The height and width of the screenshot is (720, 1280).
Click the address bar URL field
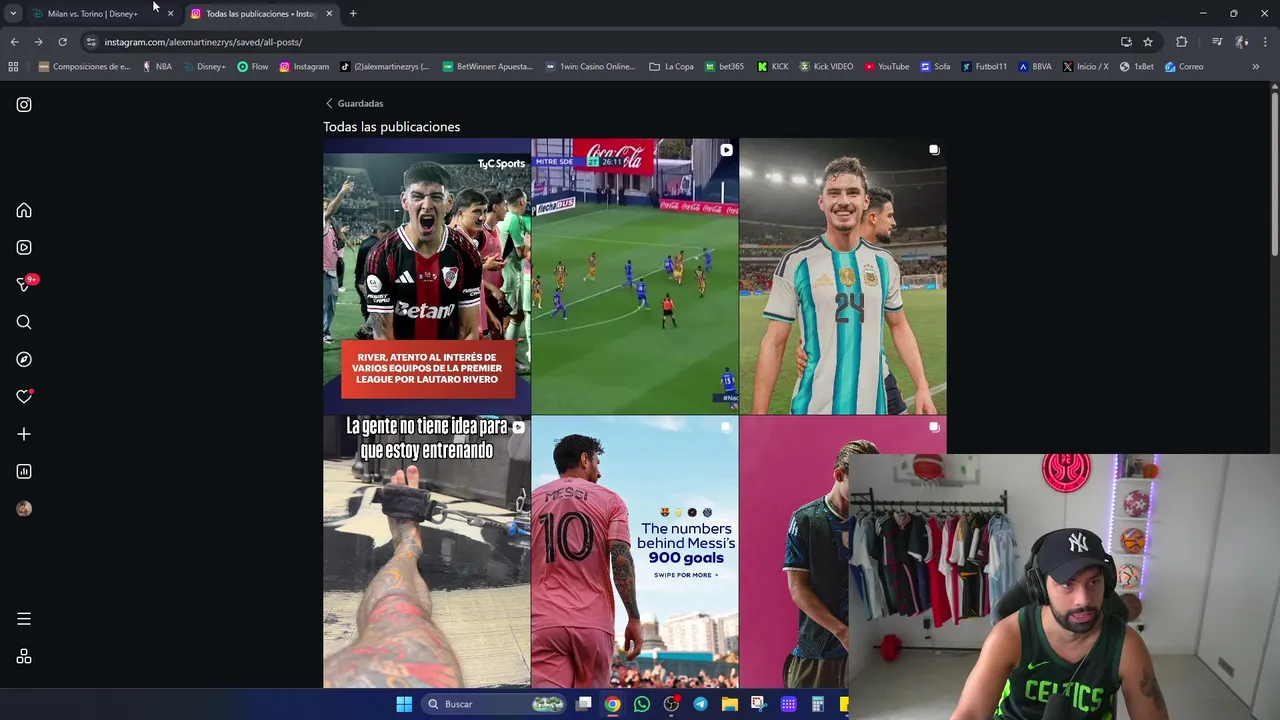click(x=600, y=42)
